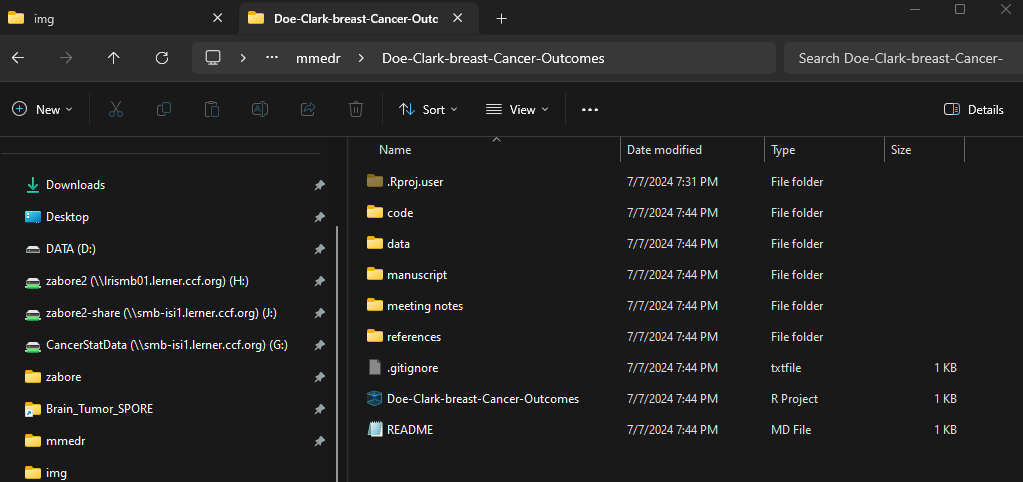Screen dimensions: 1023x482
Task: Click the txtfile type cell
Action: tap(786, 368)
